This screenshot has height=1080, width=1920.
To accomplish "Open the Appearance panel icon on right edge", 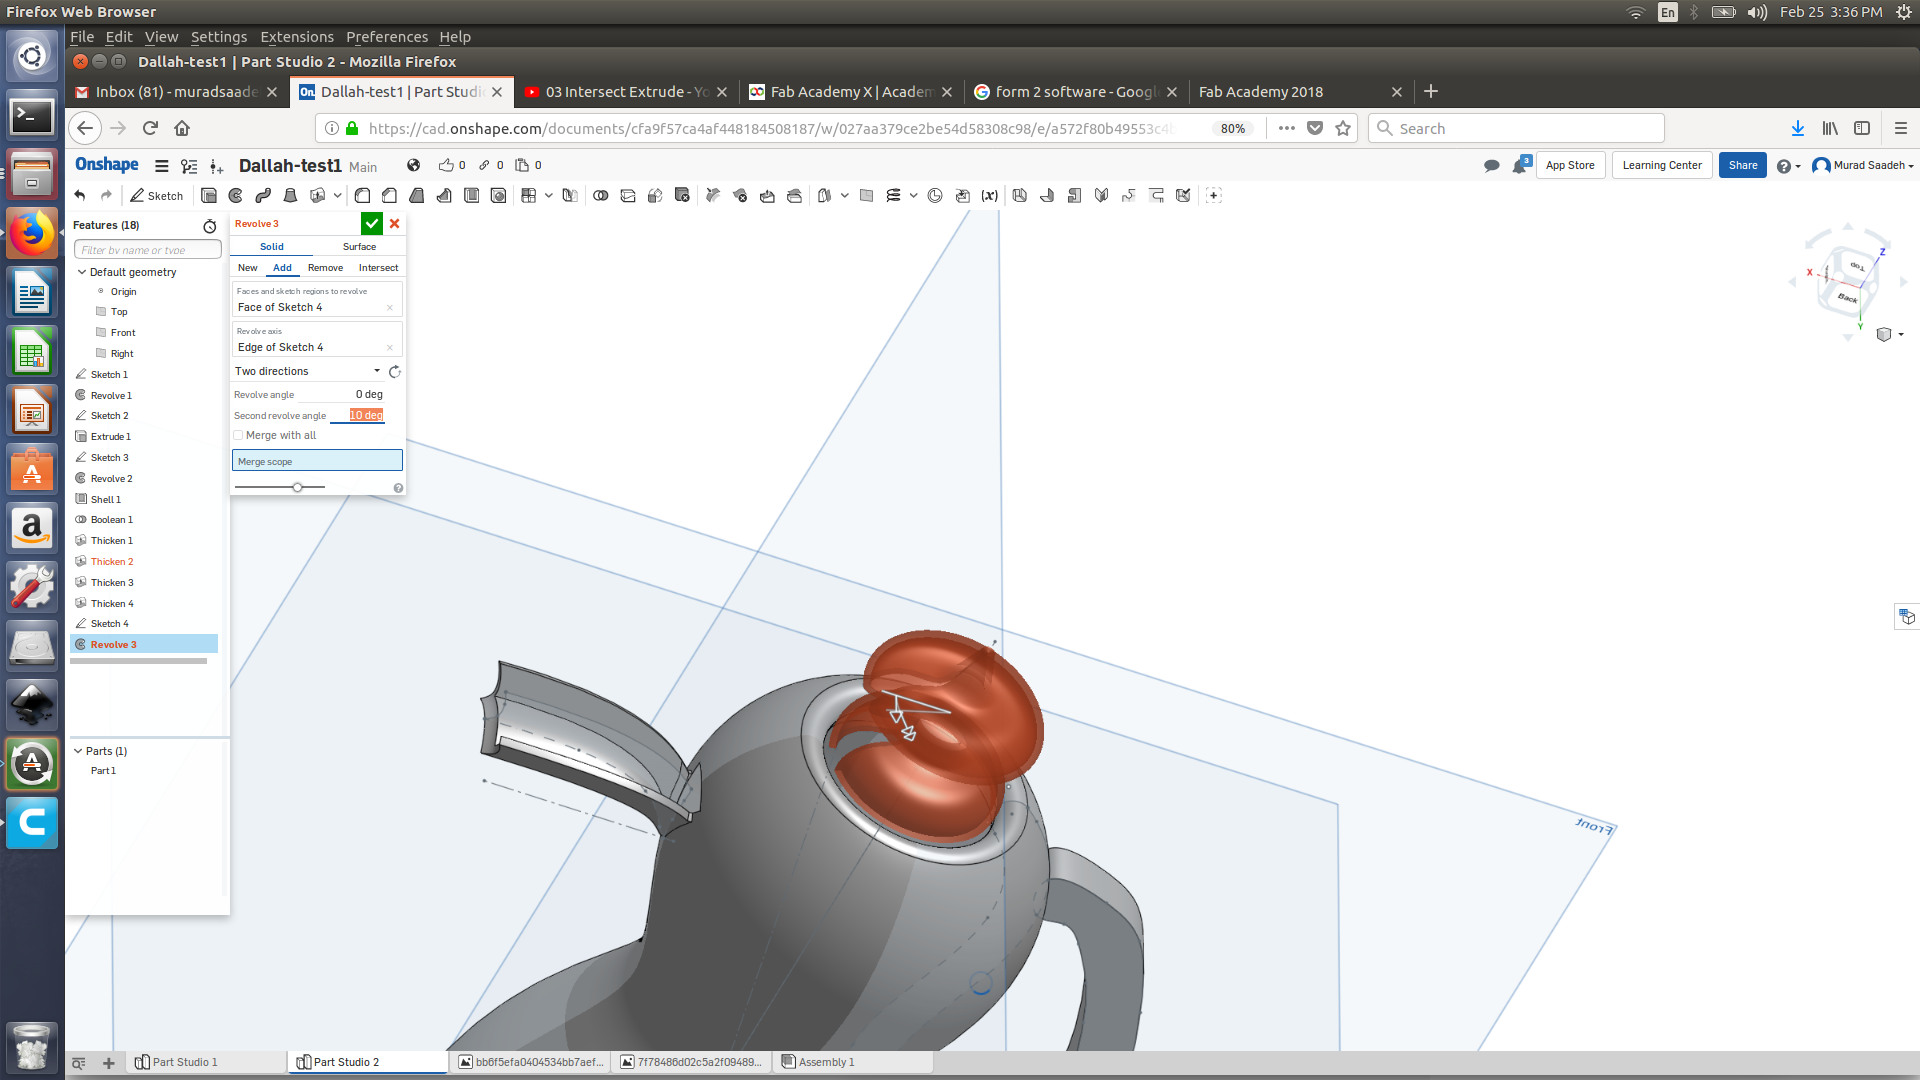I will [1907, 617].
